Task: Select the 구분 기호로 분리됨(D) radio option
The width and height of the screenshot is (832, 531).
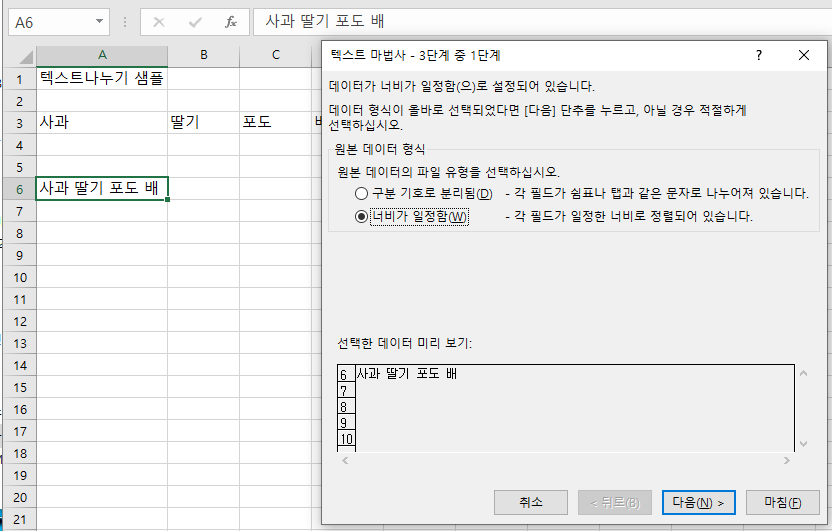Action: (x=424, y=194)
